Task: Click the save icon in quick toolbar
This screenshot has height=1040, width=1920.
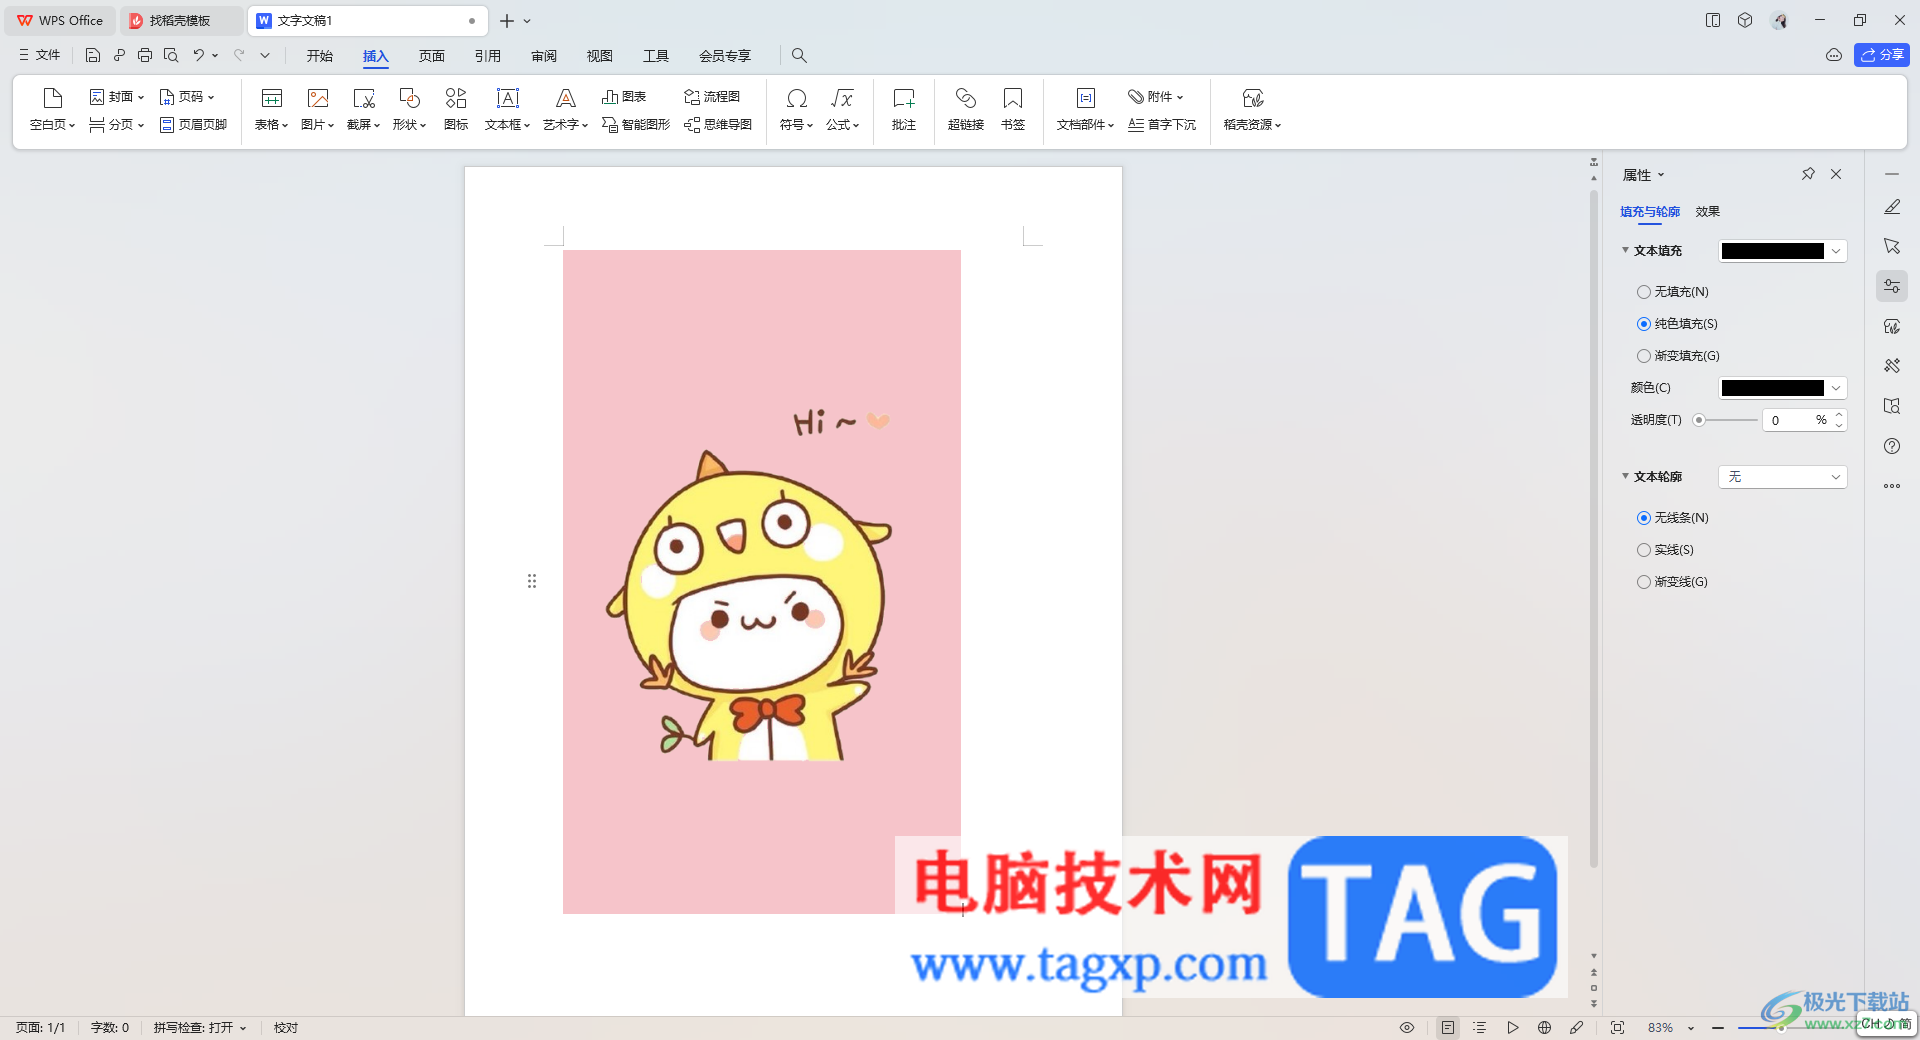Action: (x=93, y=56)
